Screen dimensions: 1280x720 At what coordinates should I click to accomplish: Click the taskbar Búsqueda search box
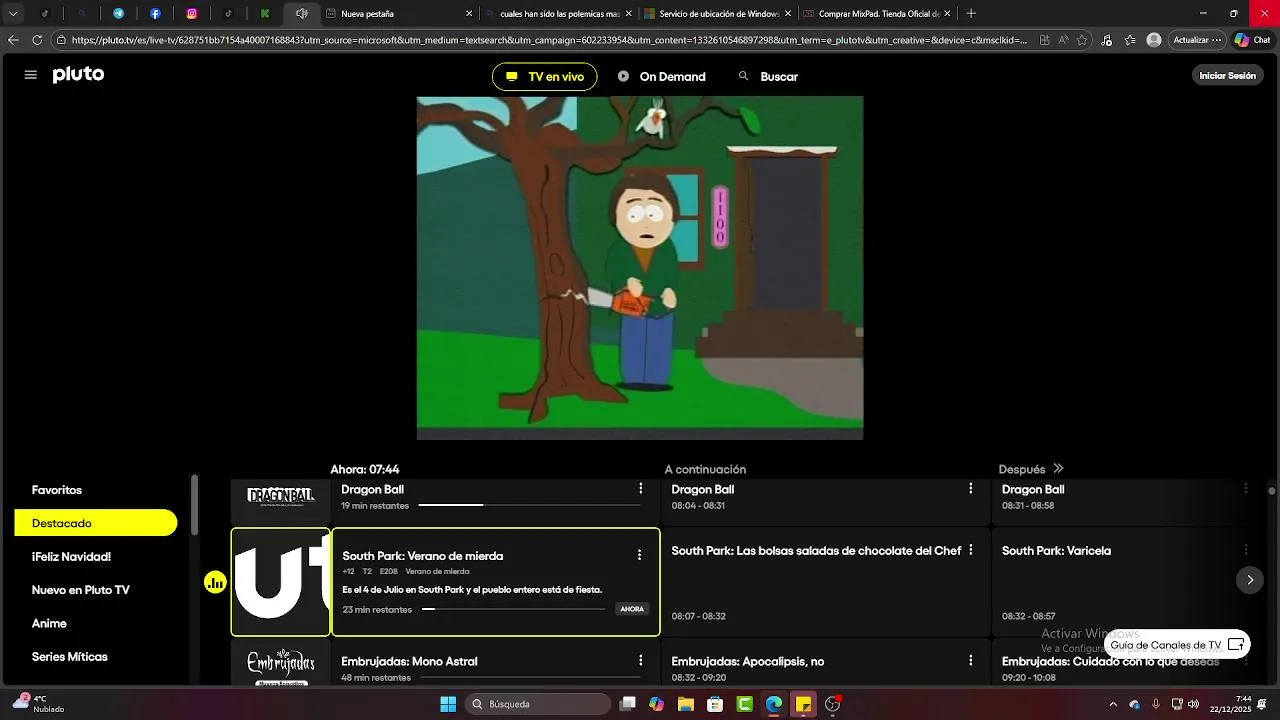point(538,704)
